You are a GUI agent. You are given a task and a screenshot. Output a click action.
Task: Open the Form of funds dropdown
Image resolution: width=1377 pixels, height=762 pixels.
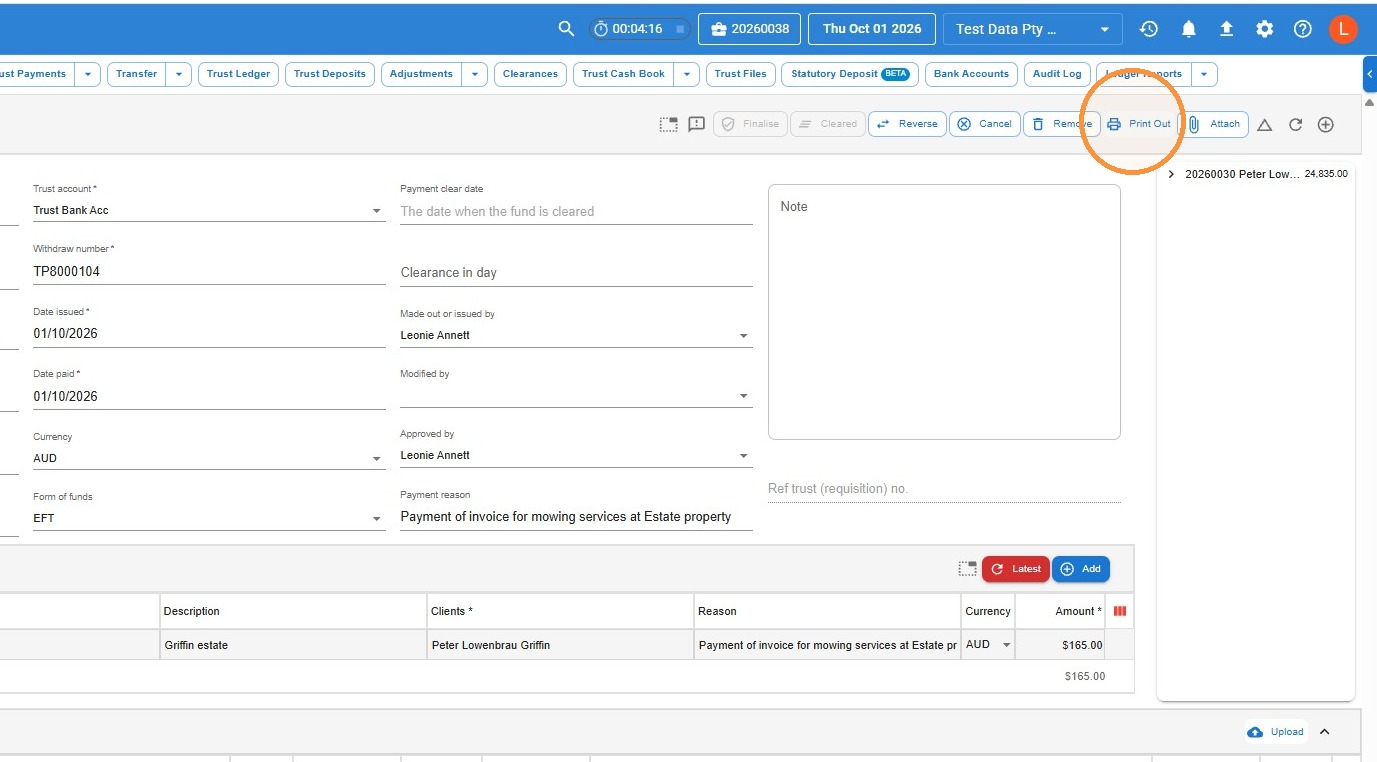pyautogui.click(x=209, y=518)
